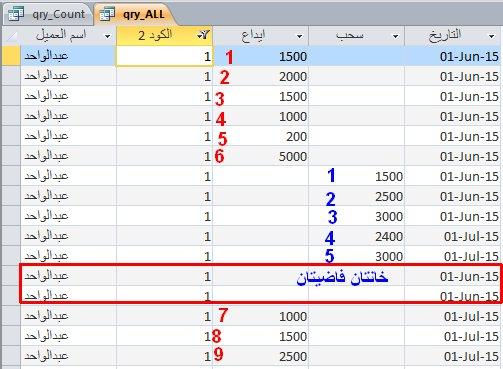This screenshot has height=369, width=503.
Task: Click the select-all corner triangle of the datasheet
Action: (x=11, y=35)
